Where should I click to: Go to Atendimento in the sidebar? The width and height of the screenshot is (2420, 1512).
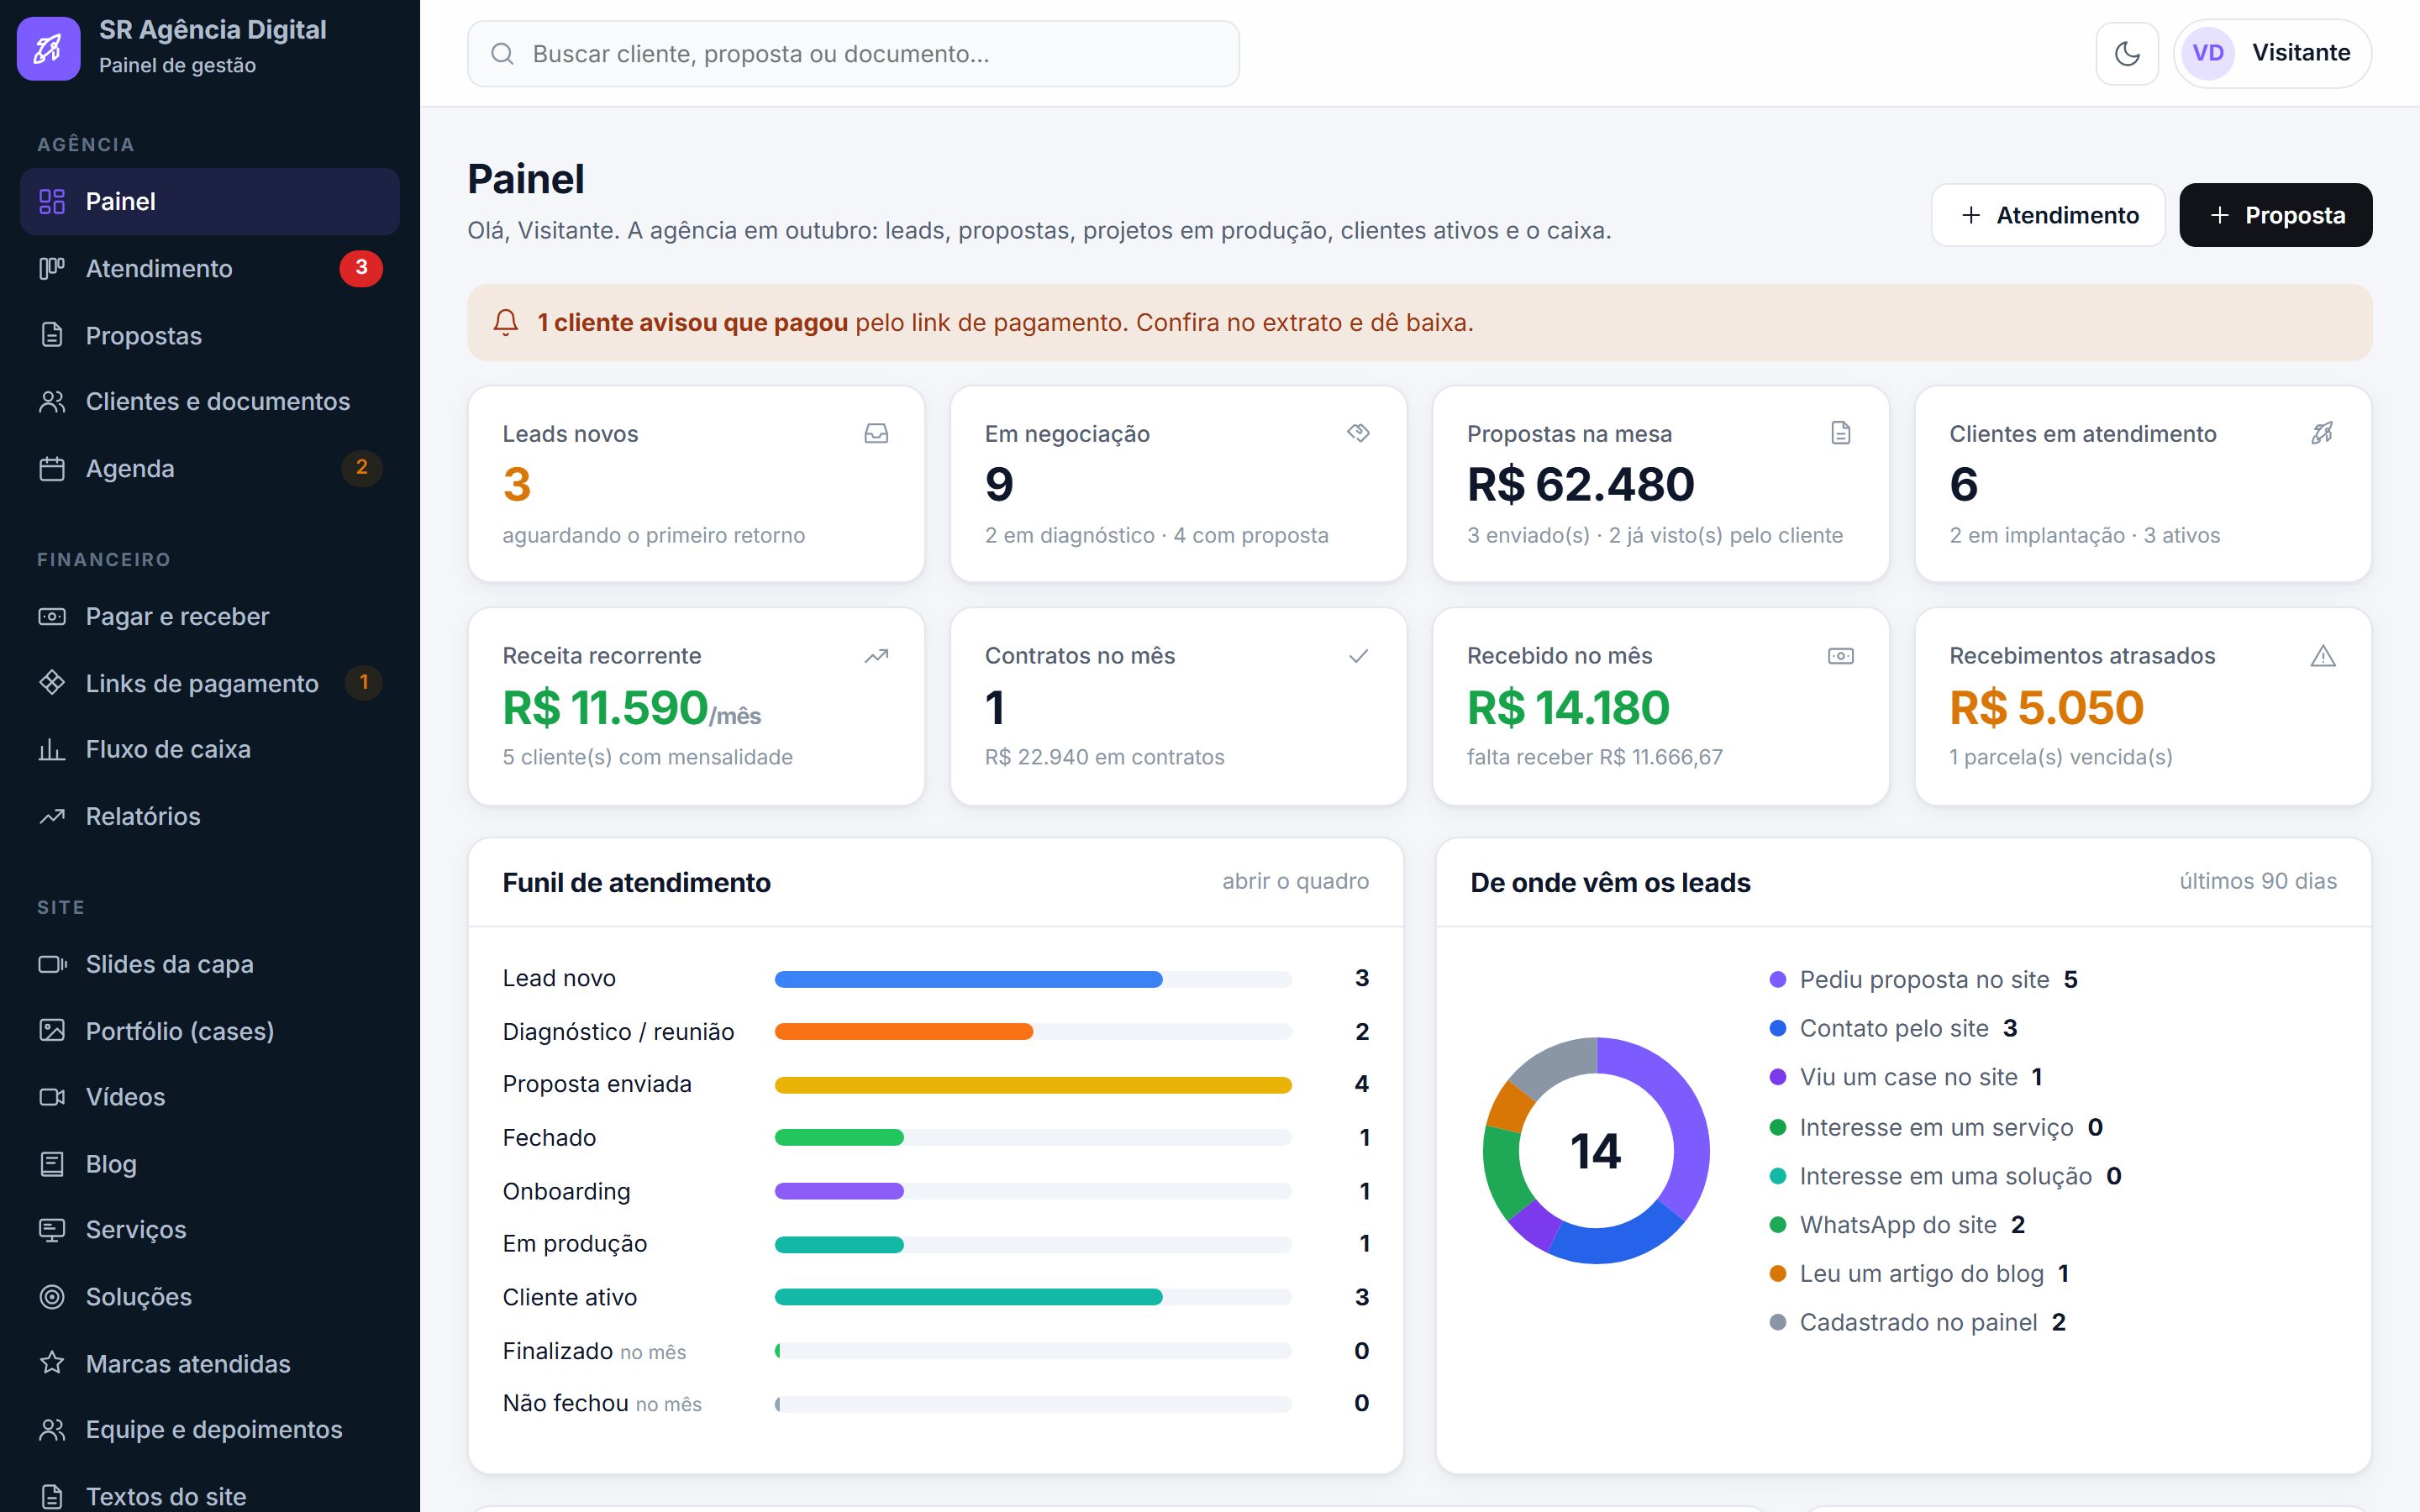[x=210, y=268]
